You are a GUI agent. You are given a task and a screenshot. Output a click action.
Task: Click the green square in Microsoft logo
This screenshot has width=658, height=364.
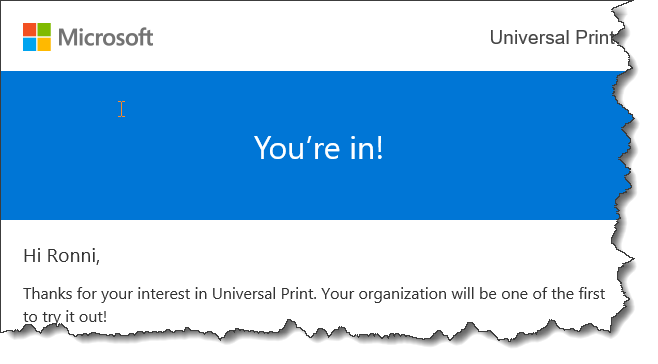click(x=44, y=29)
